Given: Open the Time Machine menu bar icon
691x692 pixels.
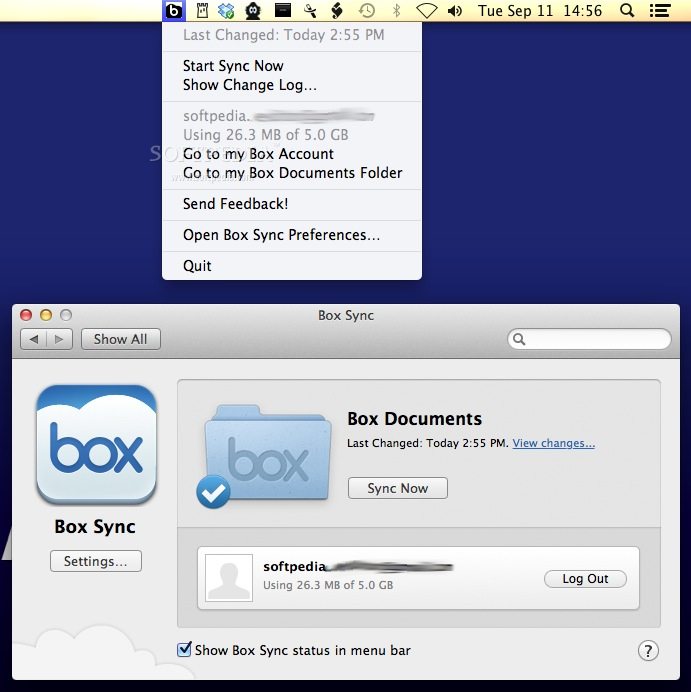Looking at the screenshot, I should (x=366, y=11).
